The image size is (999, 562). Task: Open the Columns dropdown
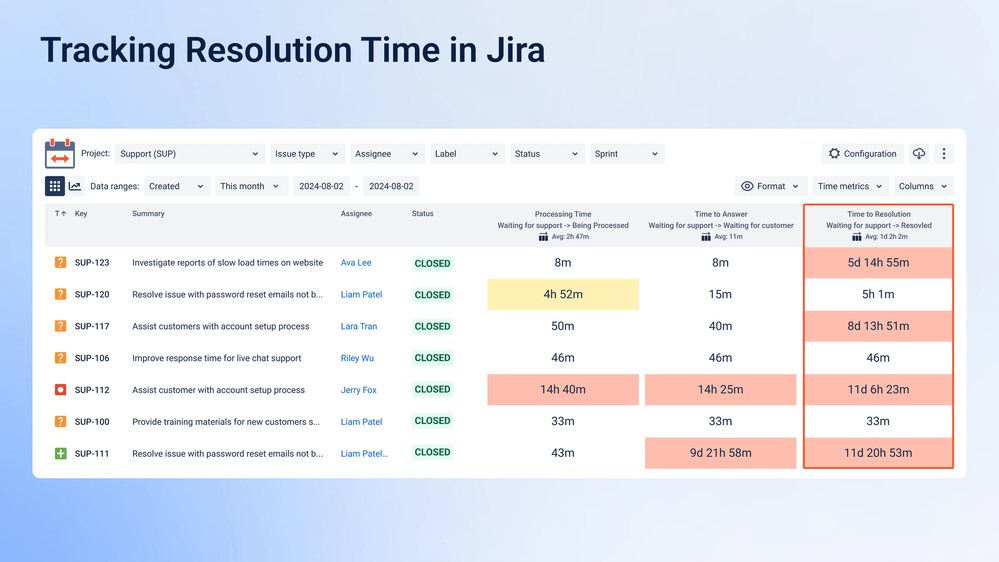[x=923, y=186]
